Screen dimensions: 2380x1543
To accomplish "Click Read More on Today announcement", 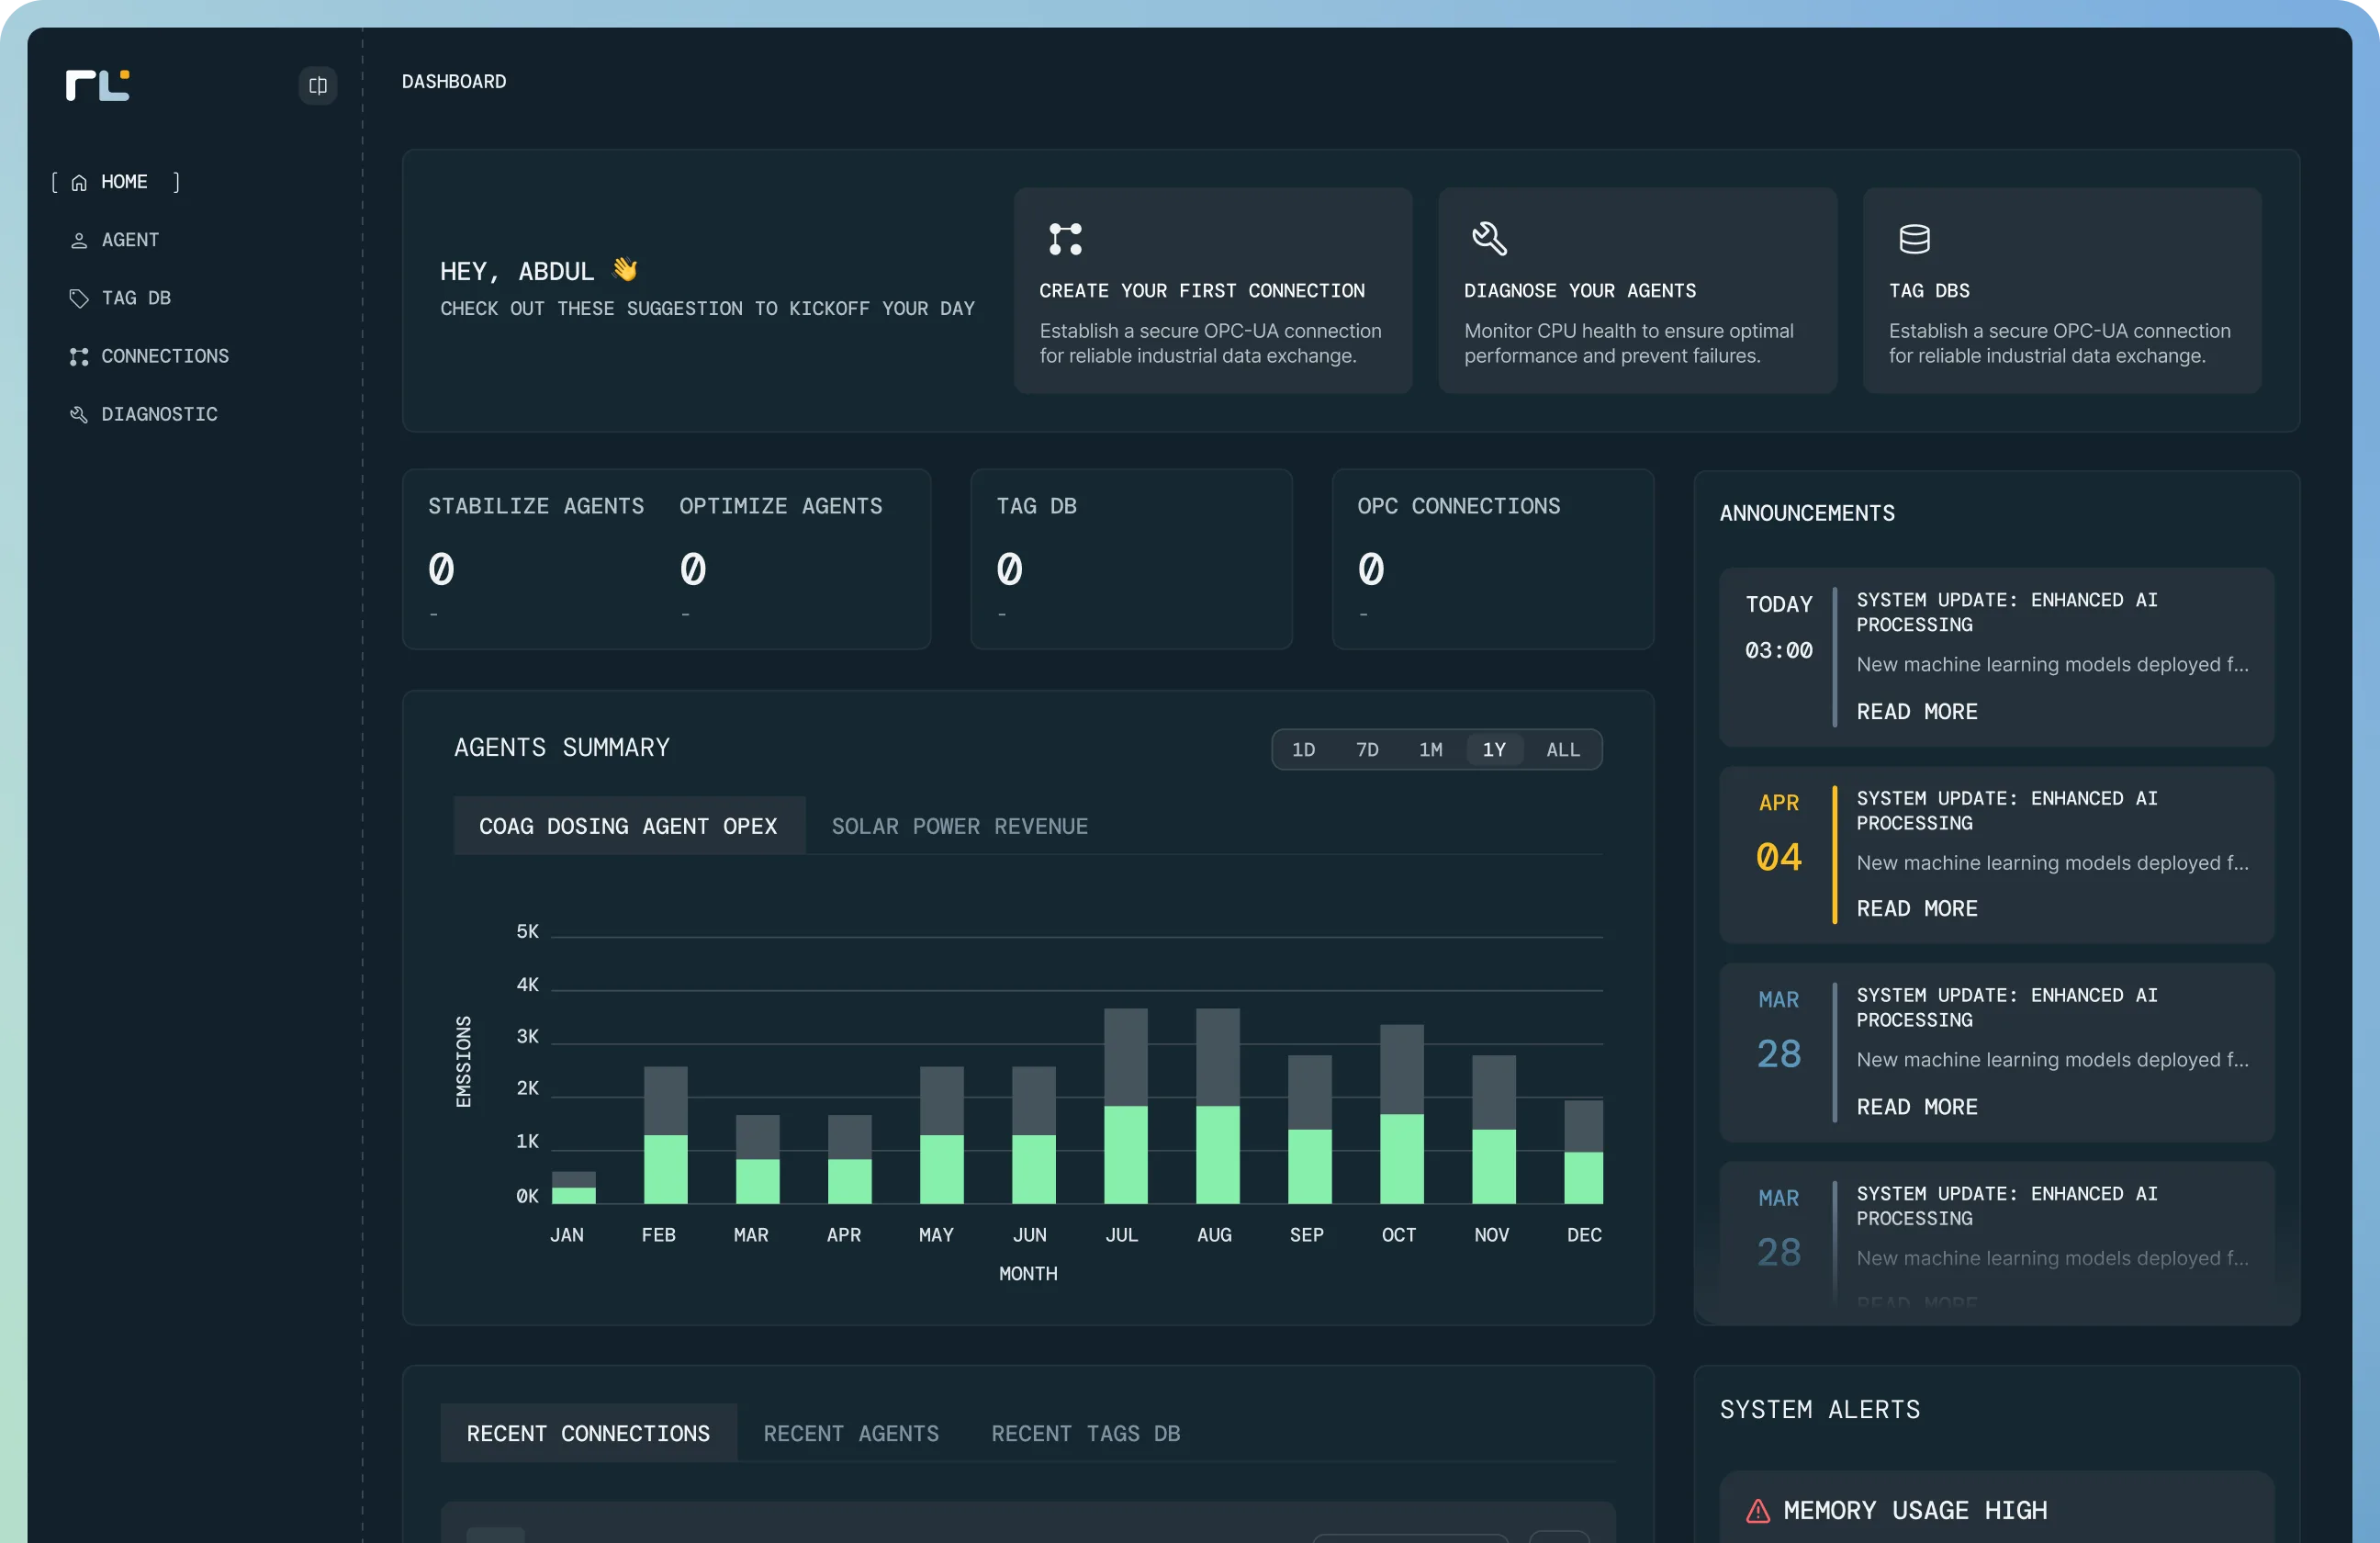I will pyautogui.click(x=1917, y=711).
